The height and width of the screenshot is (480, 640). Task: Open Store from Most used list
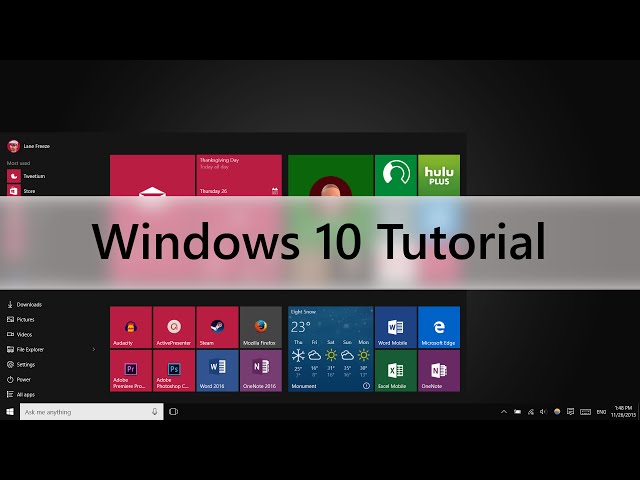point(21,191)
